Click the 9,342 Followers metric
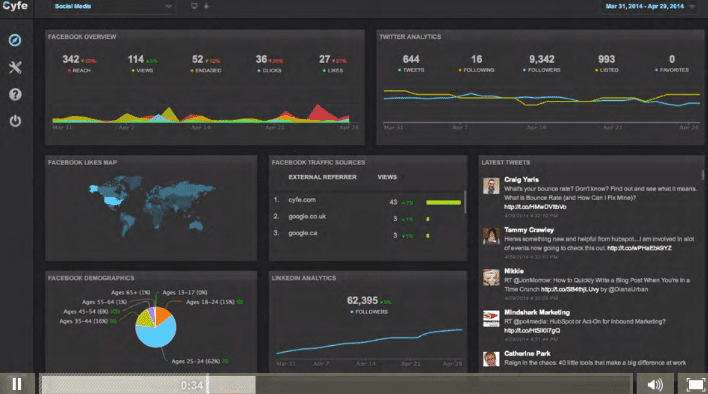Image resolution: width=708 pixels, height=394 pixels. coord(541,63)
